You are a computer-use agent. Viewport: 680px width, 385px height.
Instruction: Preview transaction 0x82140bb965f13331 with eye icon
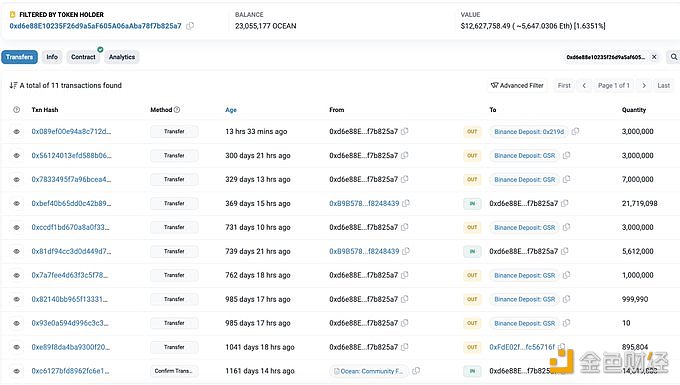(16, 299)
